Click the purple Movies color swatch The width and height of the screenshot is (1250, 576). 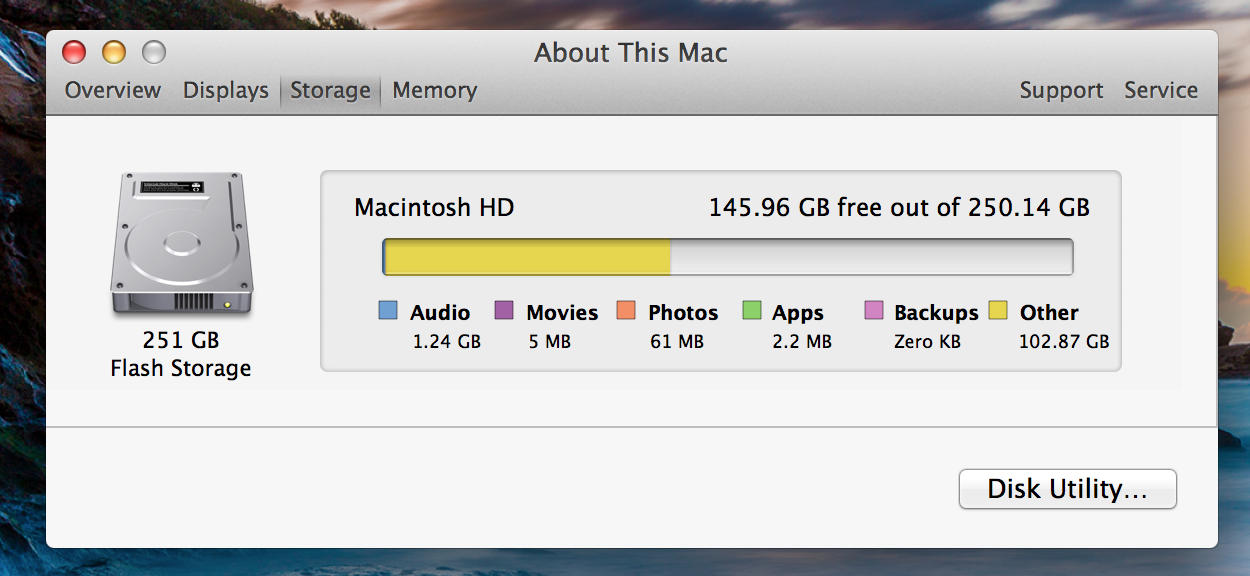tap(504, 310)
